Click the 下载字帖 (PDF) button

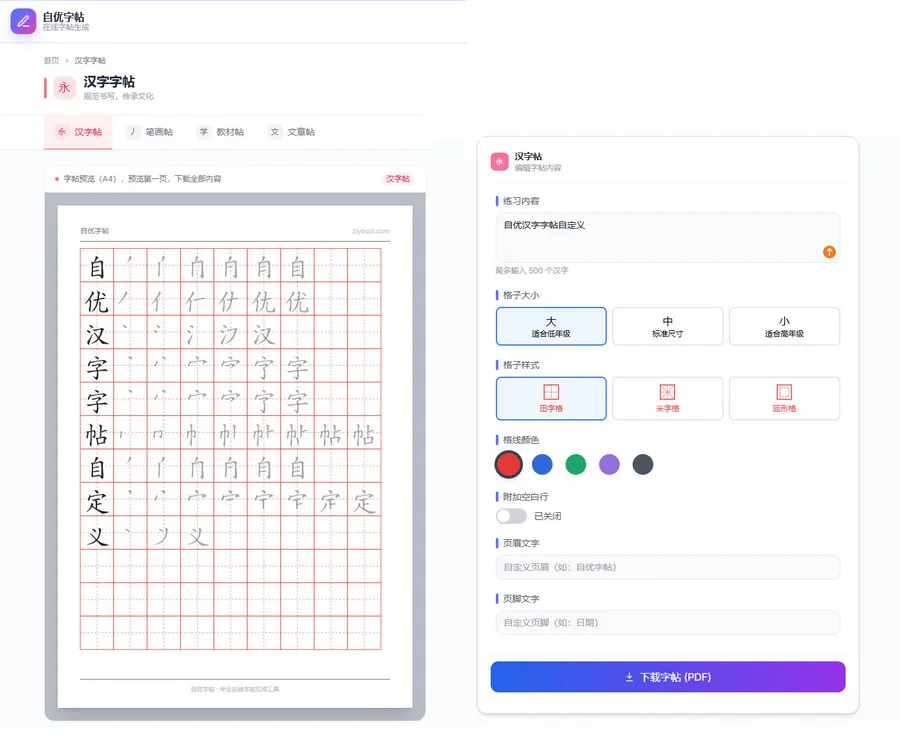point(667,677)
